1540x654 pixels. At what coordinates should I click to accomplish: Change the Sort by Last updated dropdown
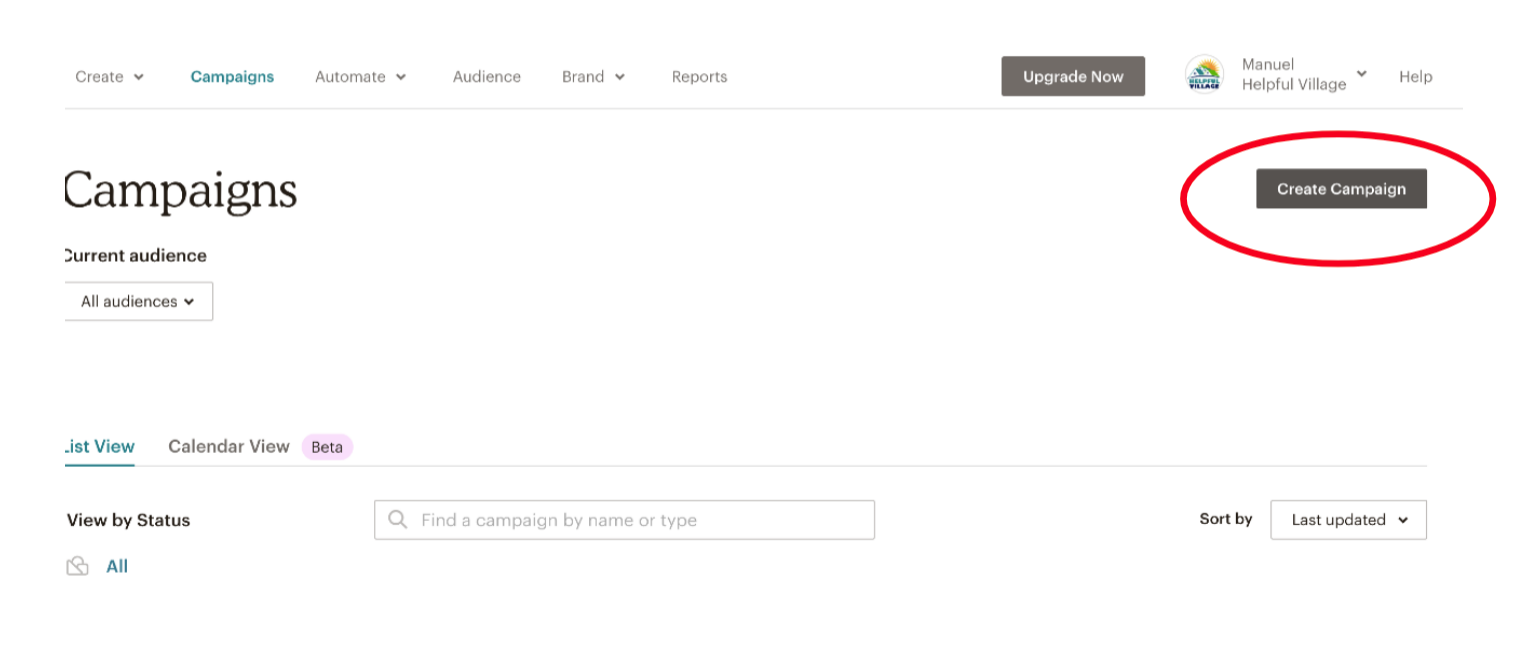coord(1348,519)
